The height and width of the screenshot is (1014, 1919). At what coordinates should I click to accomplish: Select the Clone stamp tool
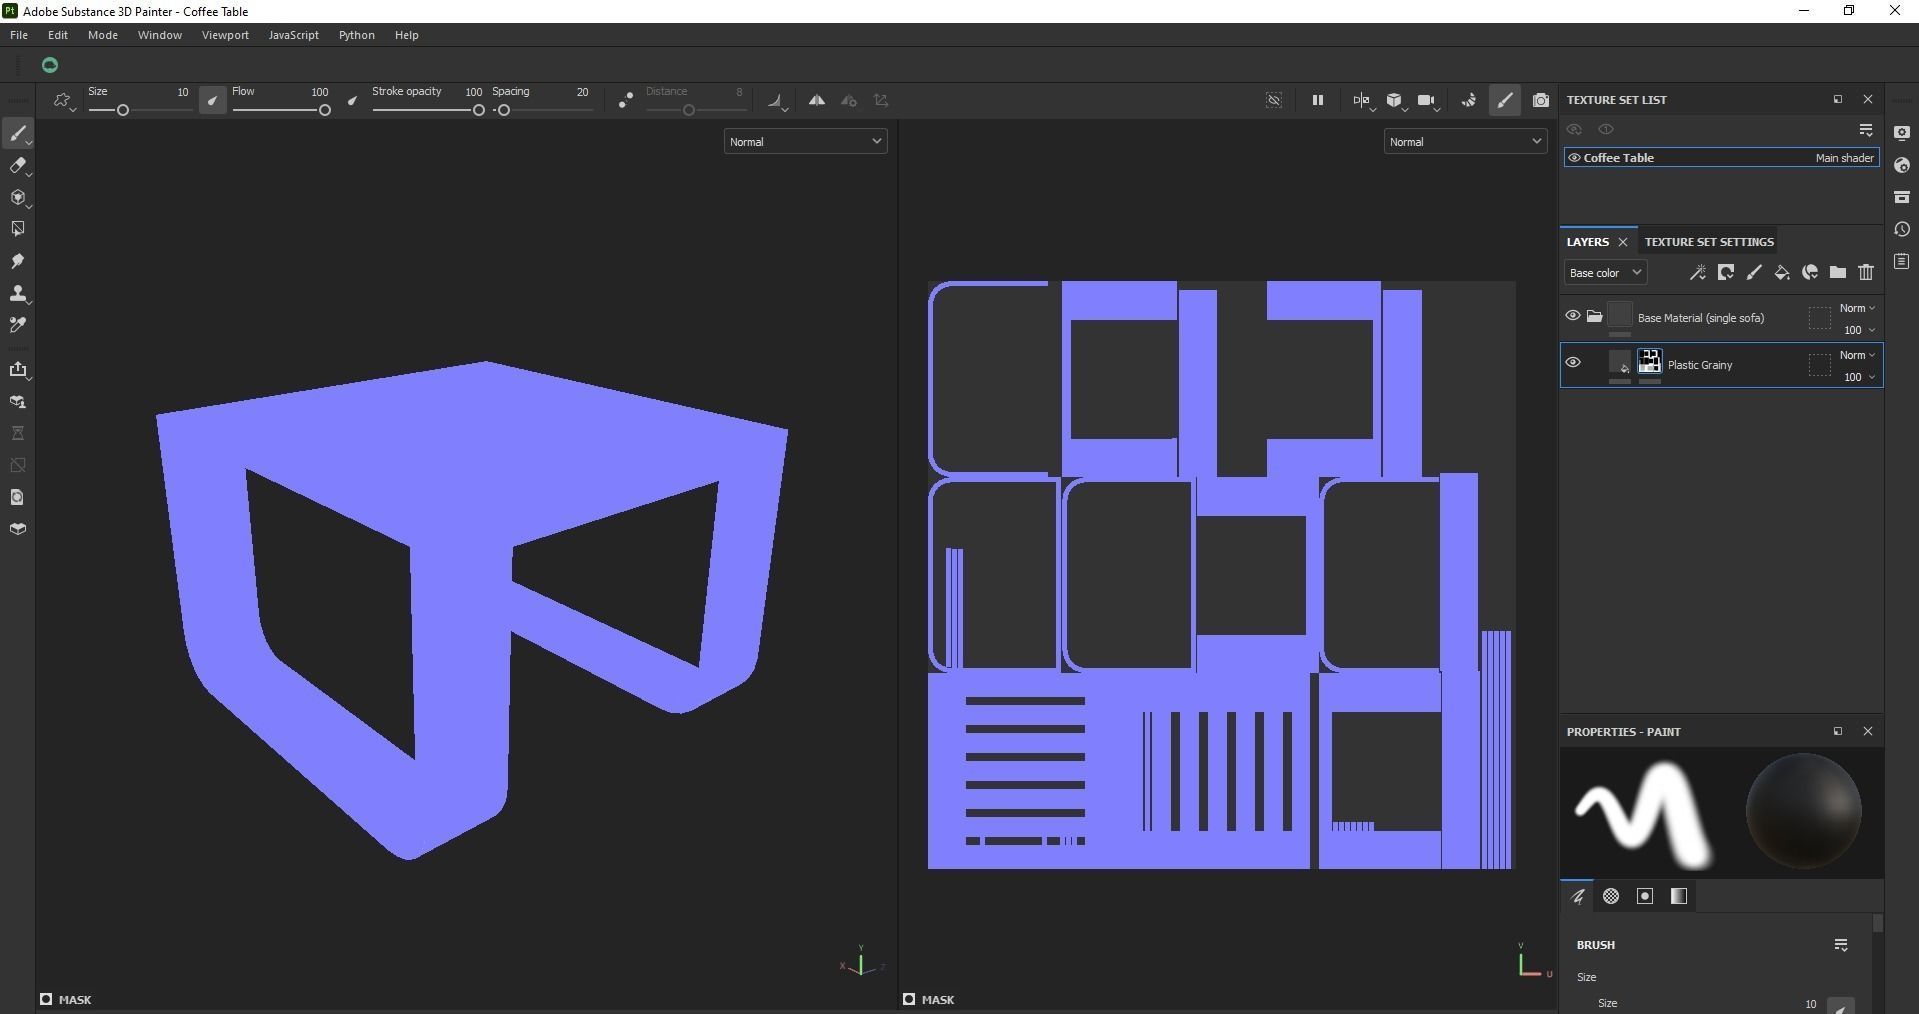point(18,293)
